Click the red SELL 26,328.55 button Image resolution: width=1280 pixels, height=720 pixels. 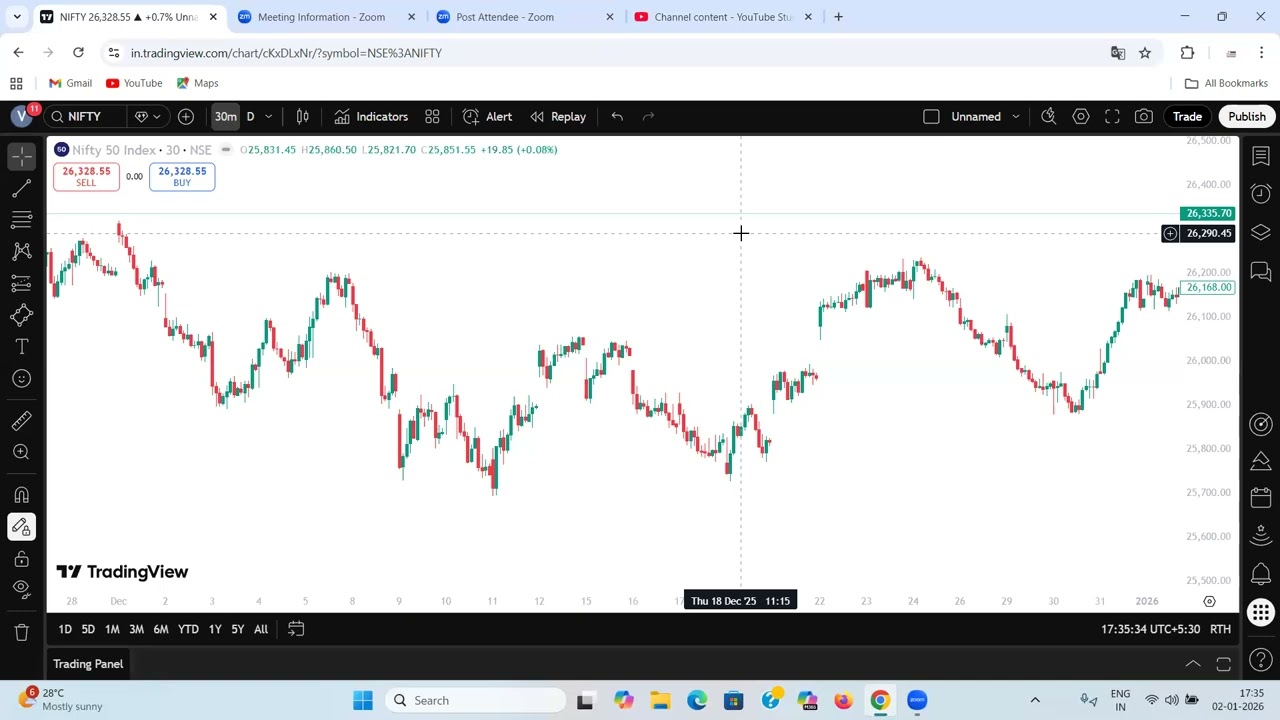(86, 177)
